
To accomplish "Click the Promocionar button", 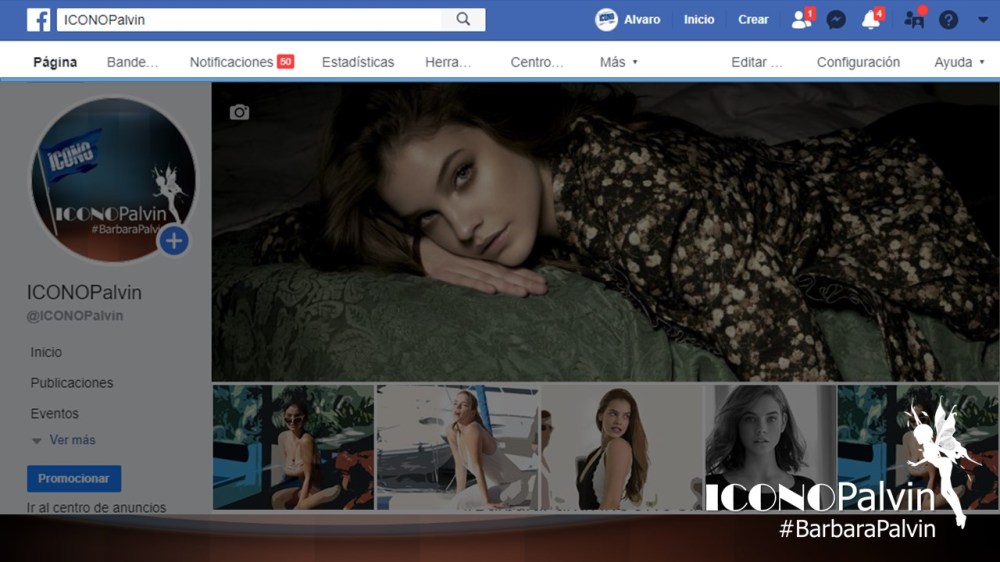I will [74, 478].
